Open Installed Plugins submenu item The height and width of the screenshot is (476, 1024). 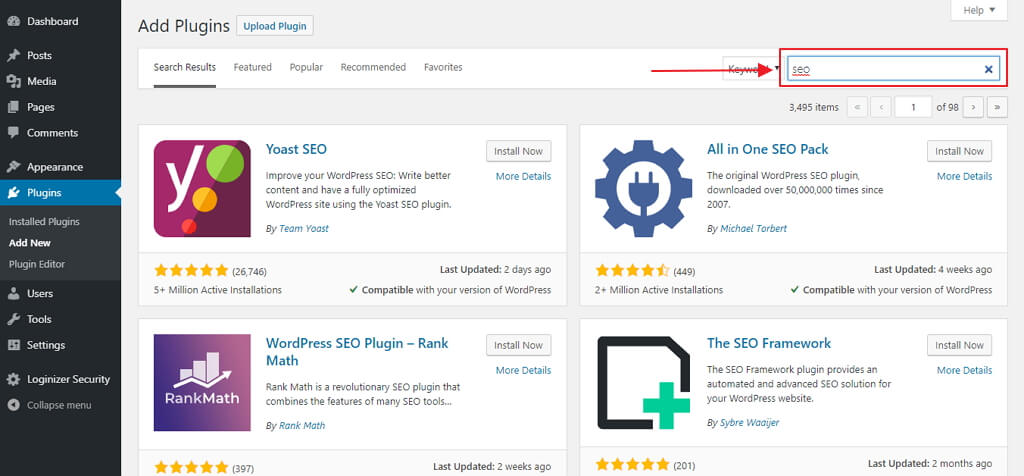[44, 222]
